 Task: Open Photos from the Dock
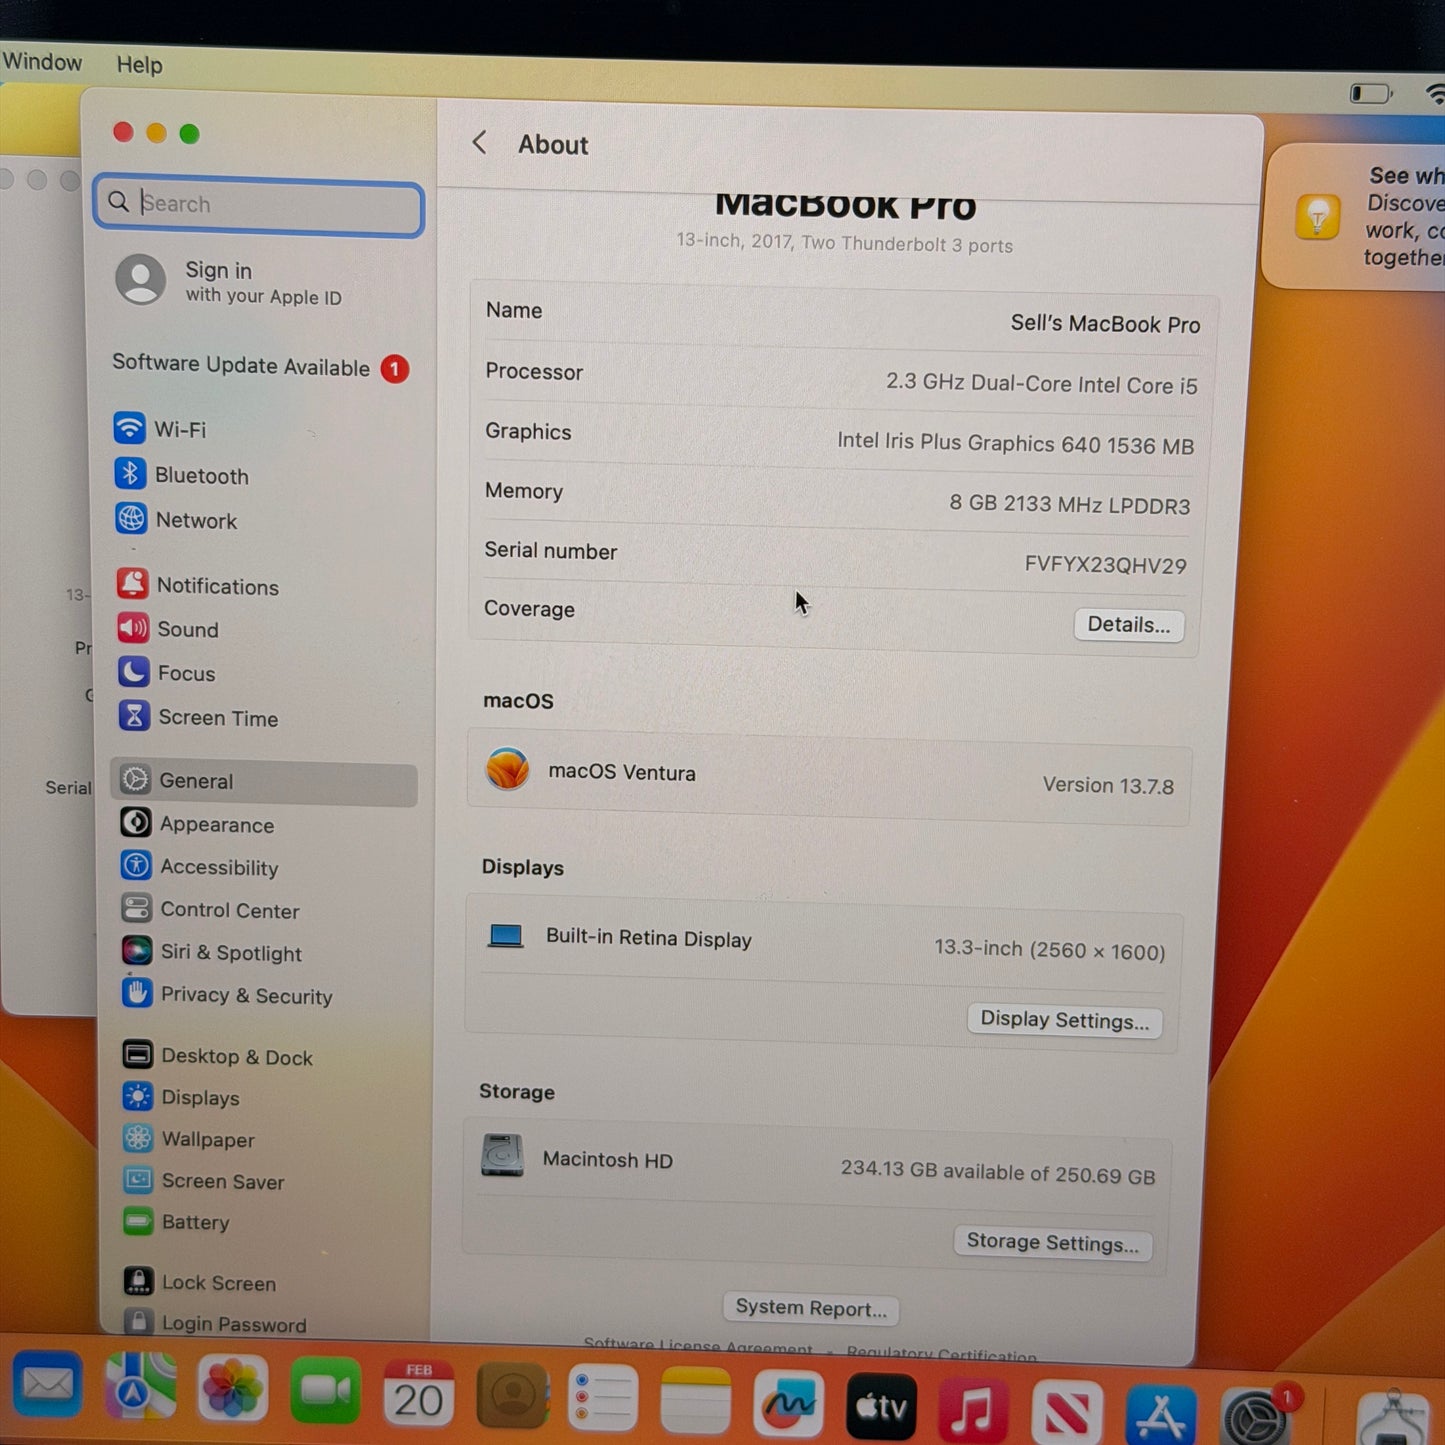coord(232,1389)
